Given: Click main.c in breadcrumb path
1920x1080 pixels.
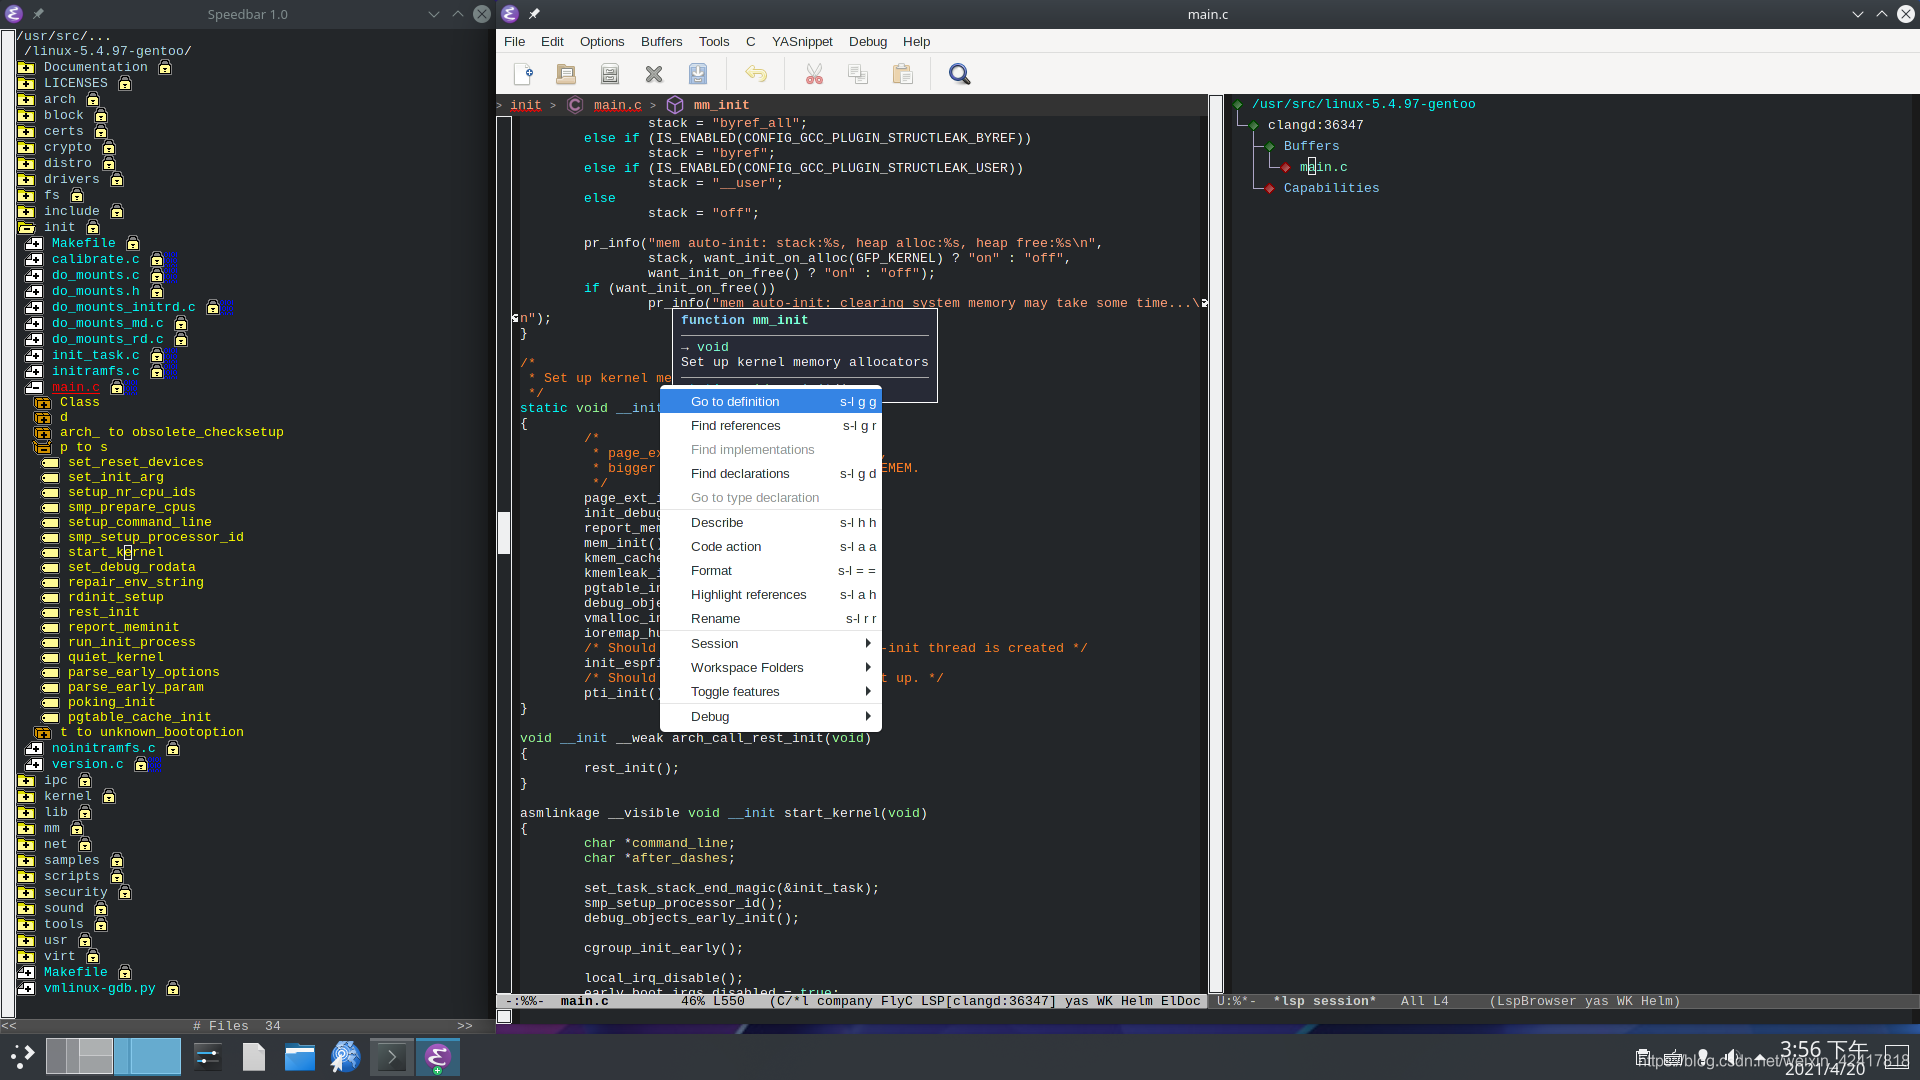Looking at the screenshot, I should 618,105.
